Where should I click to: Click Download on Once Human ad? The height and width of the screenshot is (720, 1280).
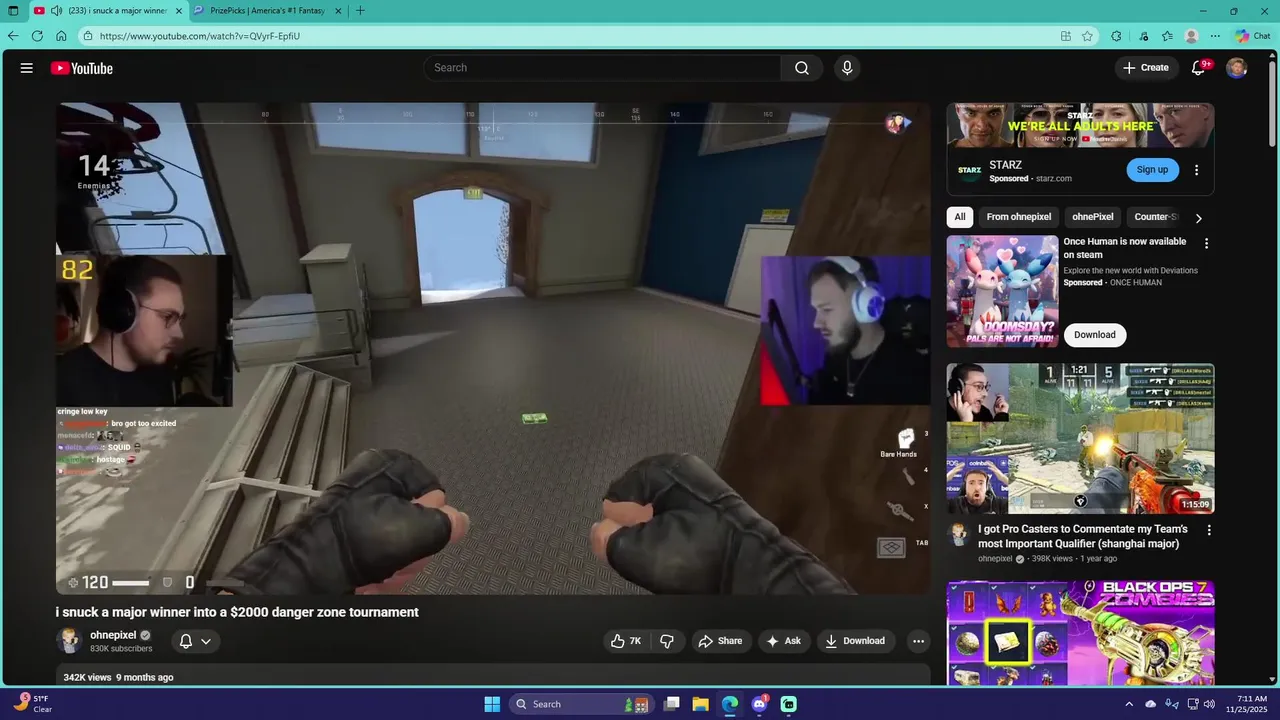[x=1095, y=335]
